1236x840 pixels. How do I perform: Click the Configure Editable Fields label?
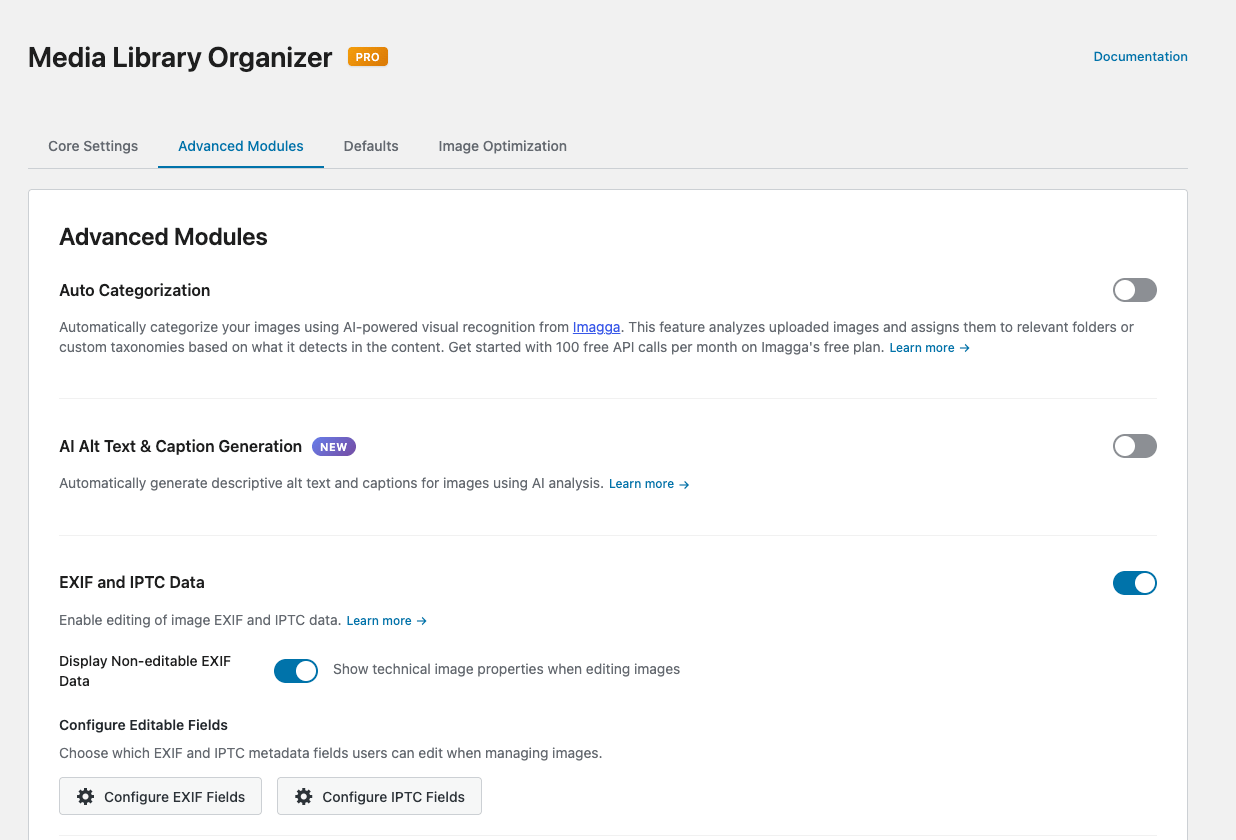tap(143, 725)
